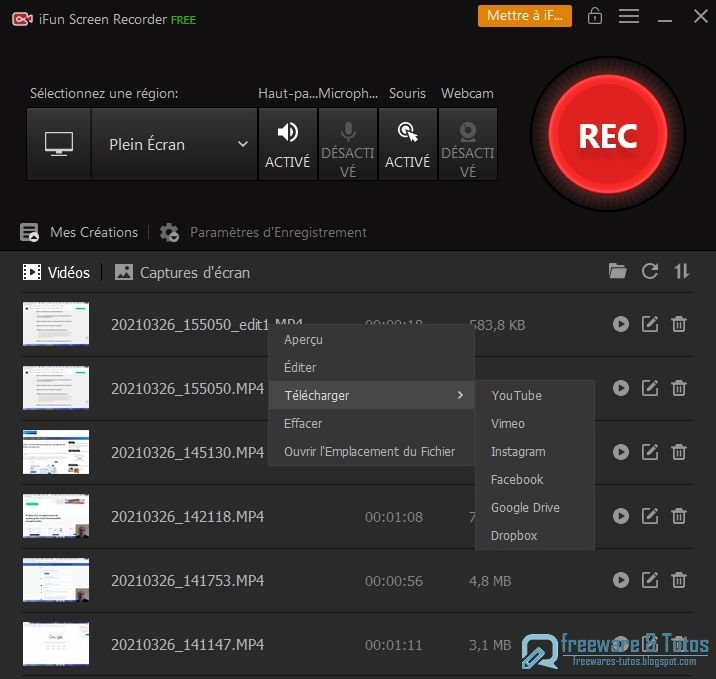Screen dimensions: 716x679
Task: Open the output folder icon
Action: tap(617, 271)
